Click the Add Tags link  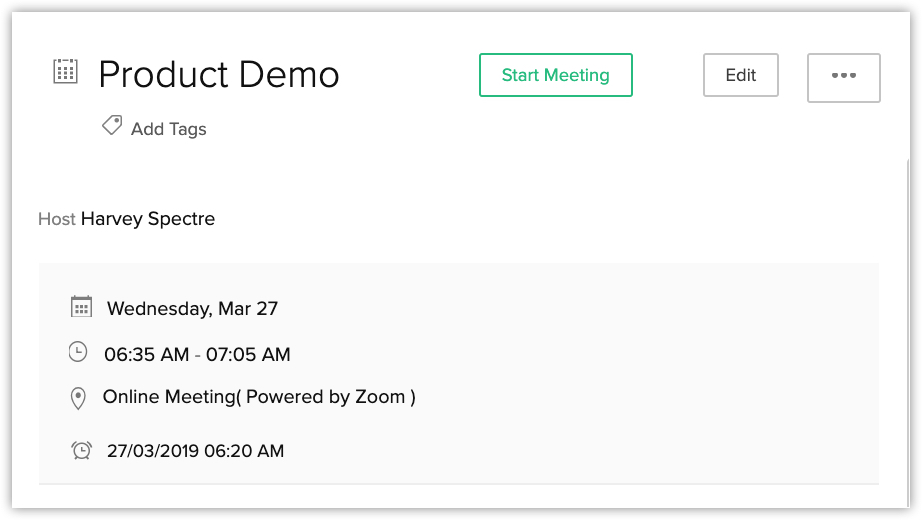tap(168, 129)
